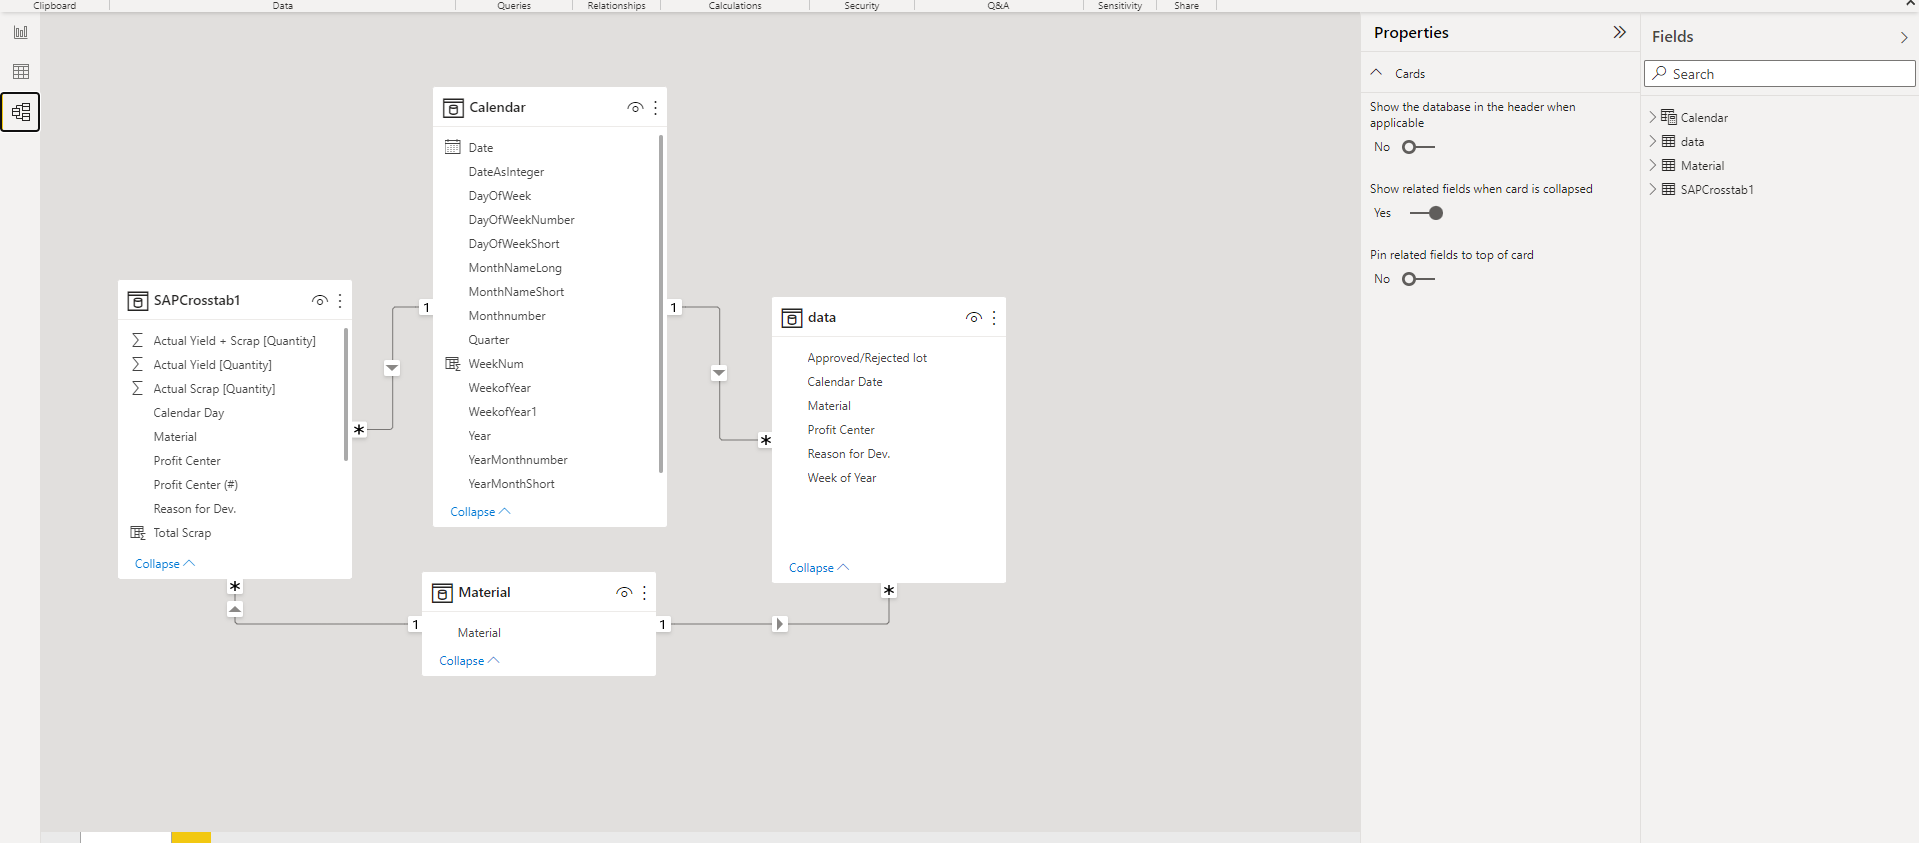Click the Calendar card scrollbar

point(661,304)
